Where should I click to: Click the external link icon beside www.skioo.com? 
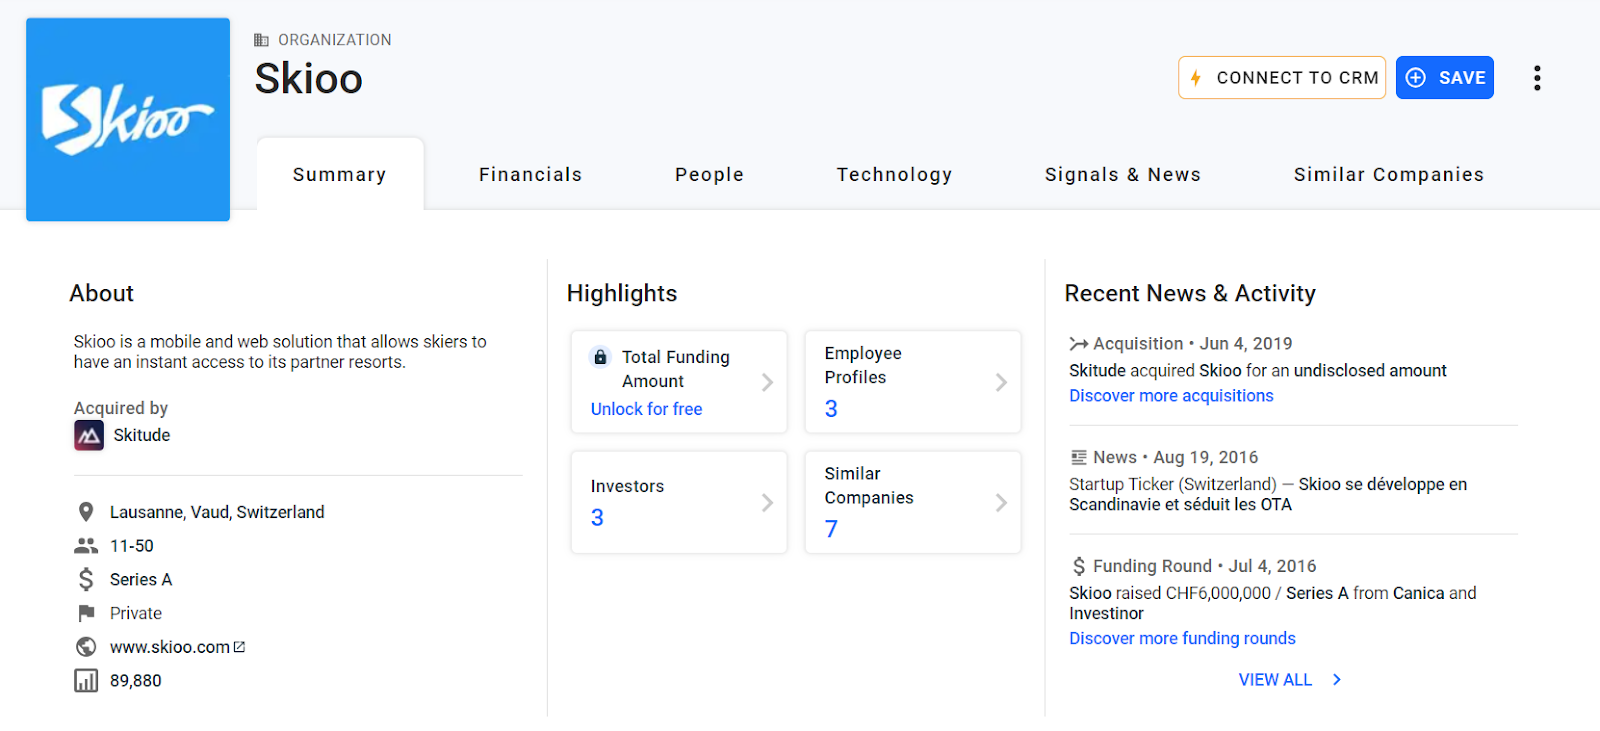tap(239, 647)
